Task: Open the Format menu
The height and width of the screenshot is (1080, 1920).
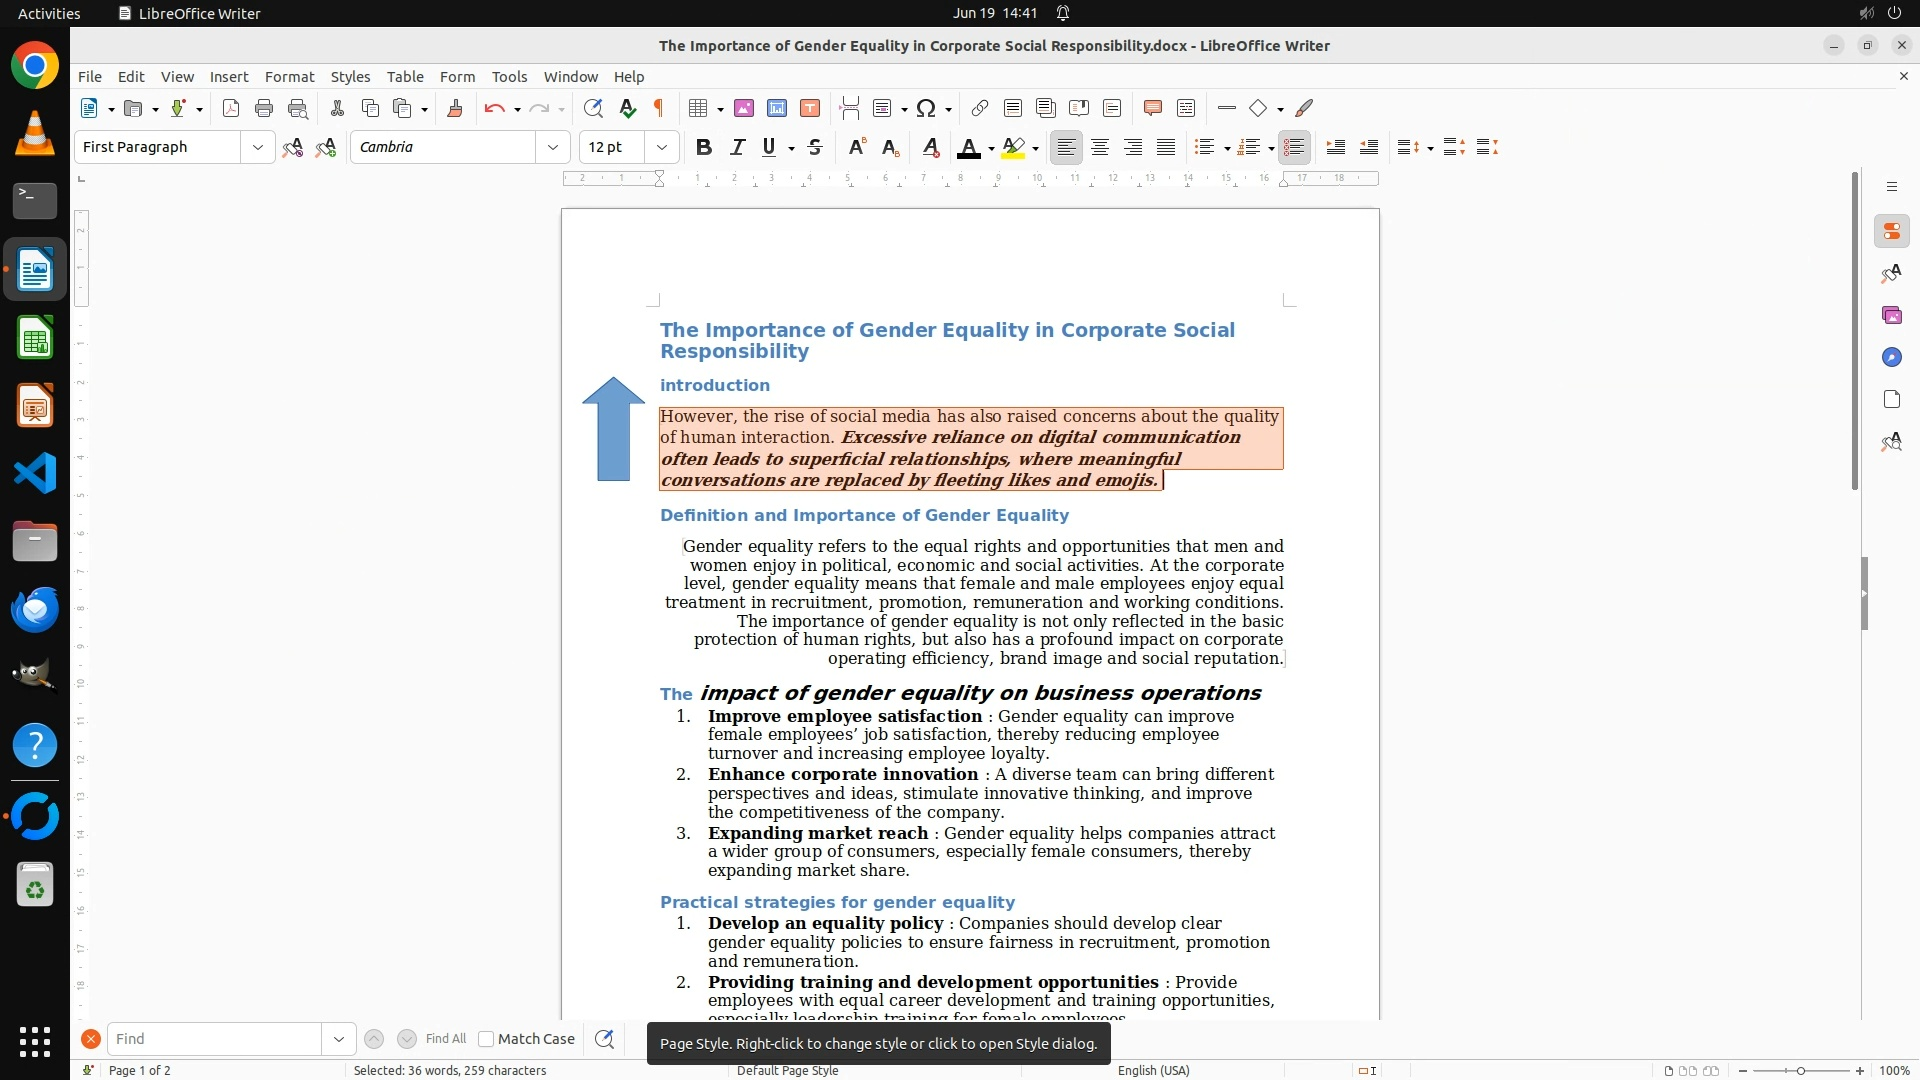Action: pos(289,77)
